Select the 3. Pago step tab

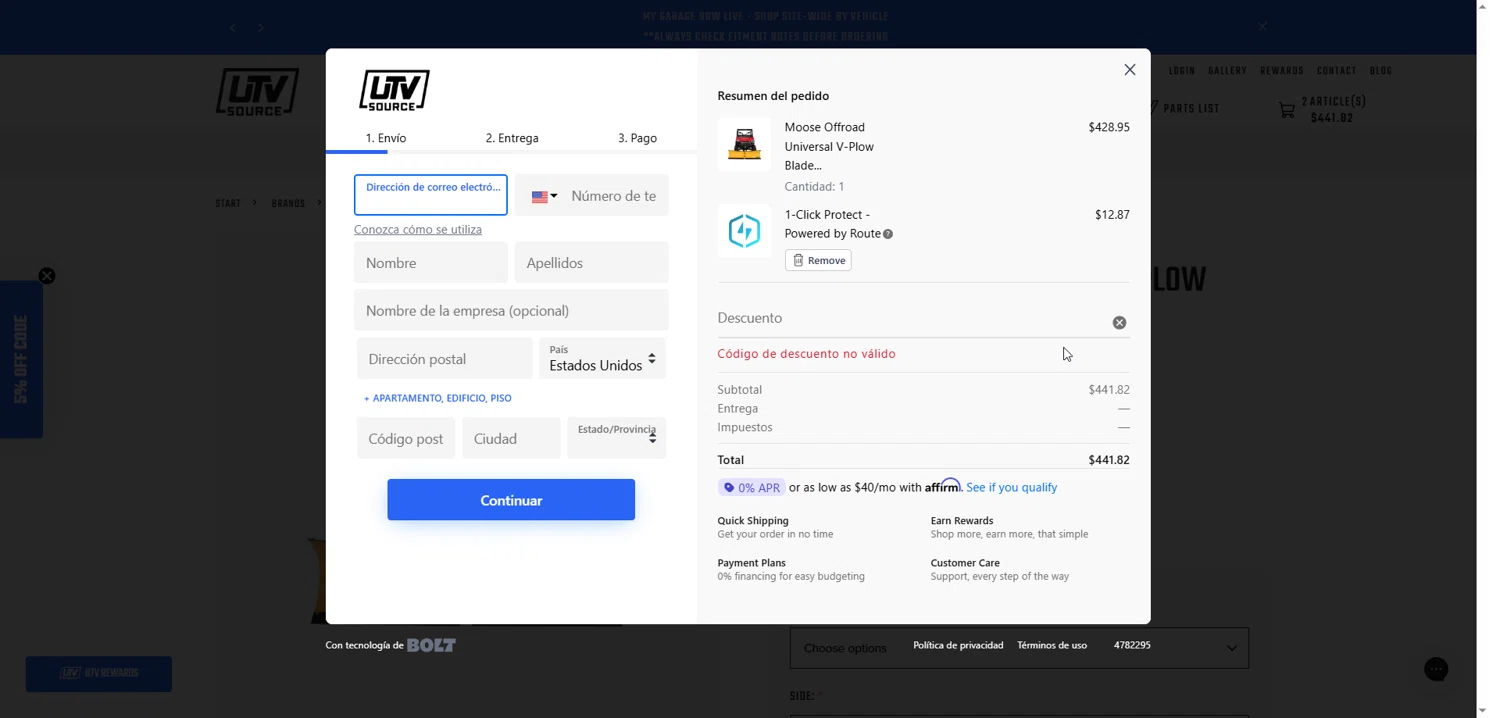click(x=637, y=138)
